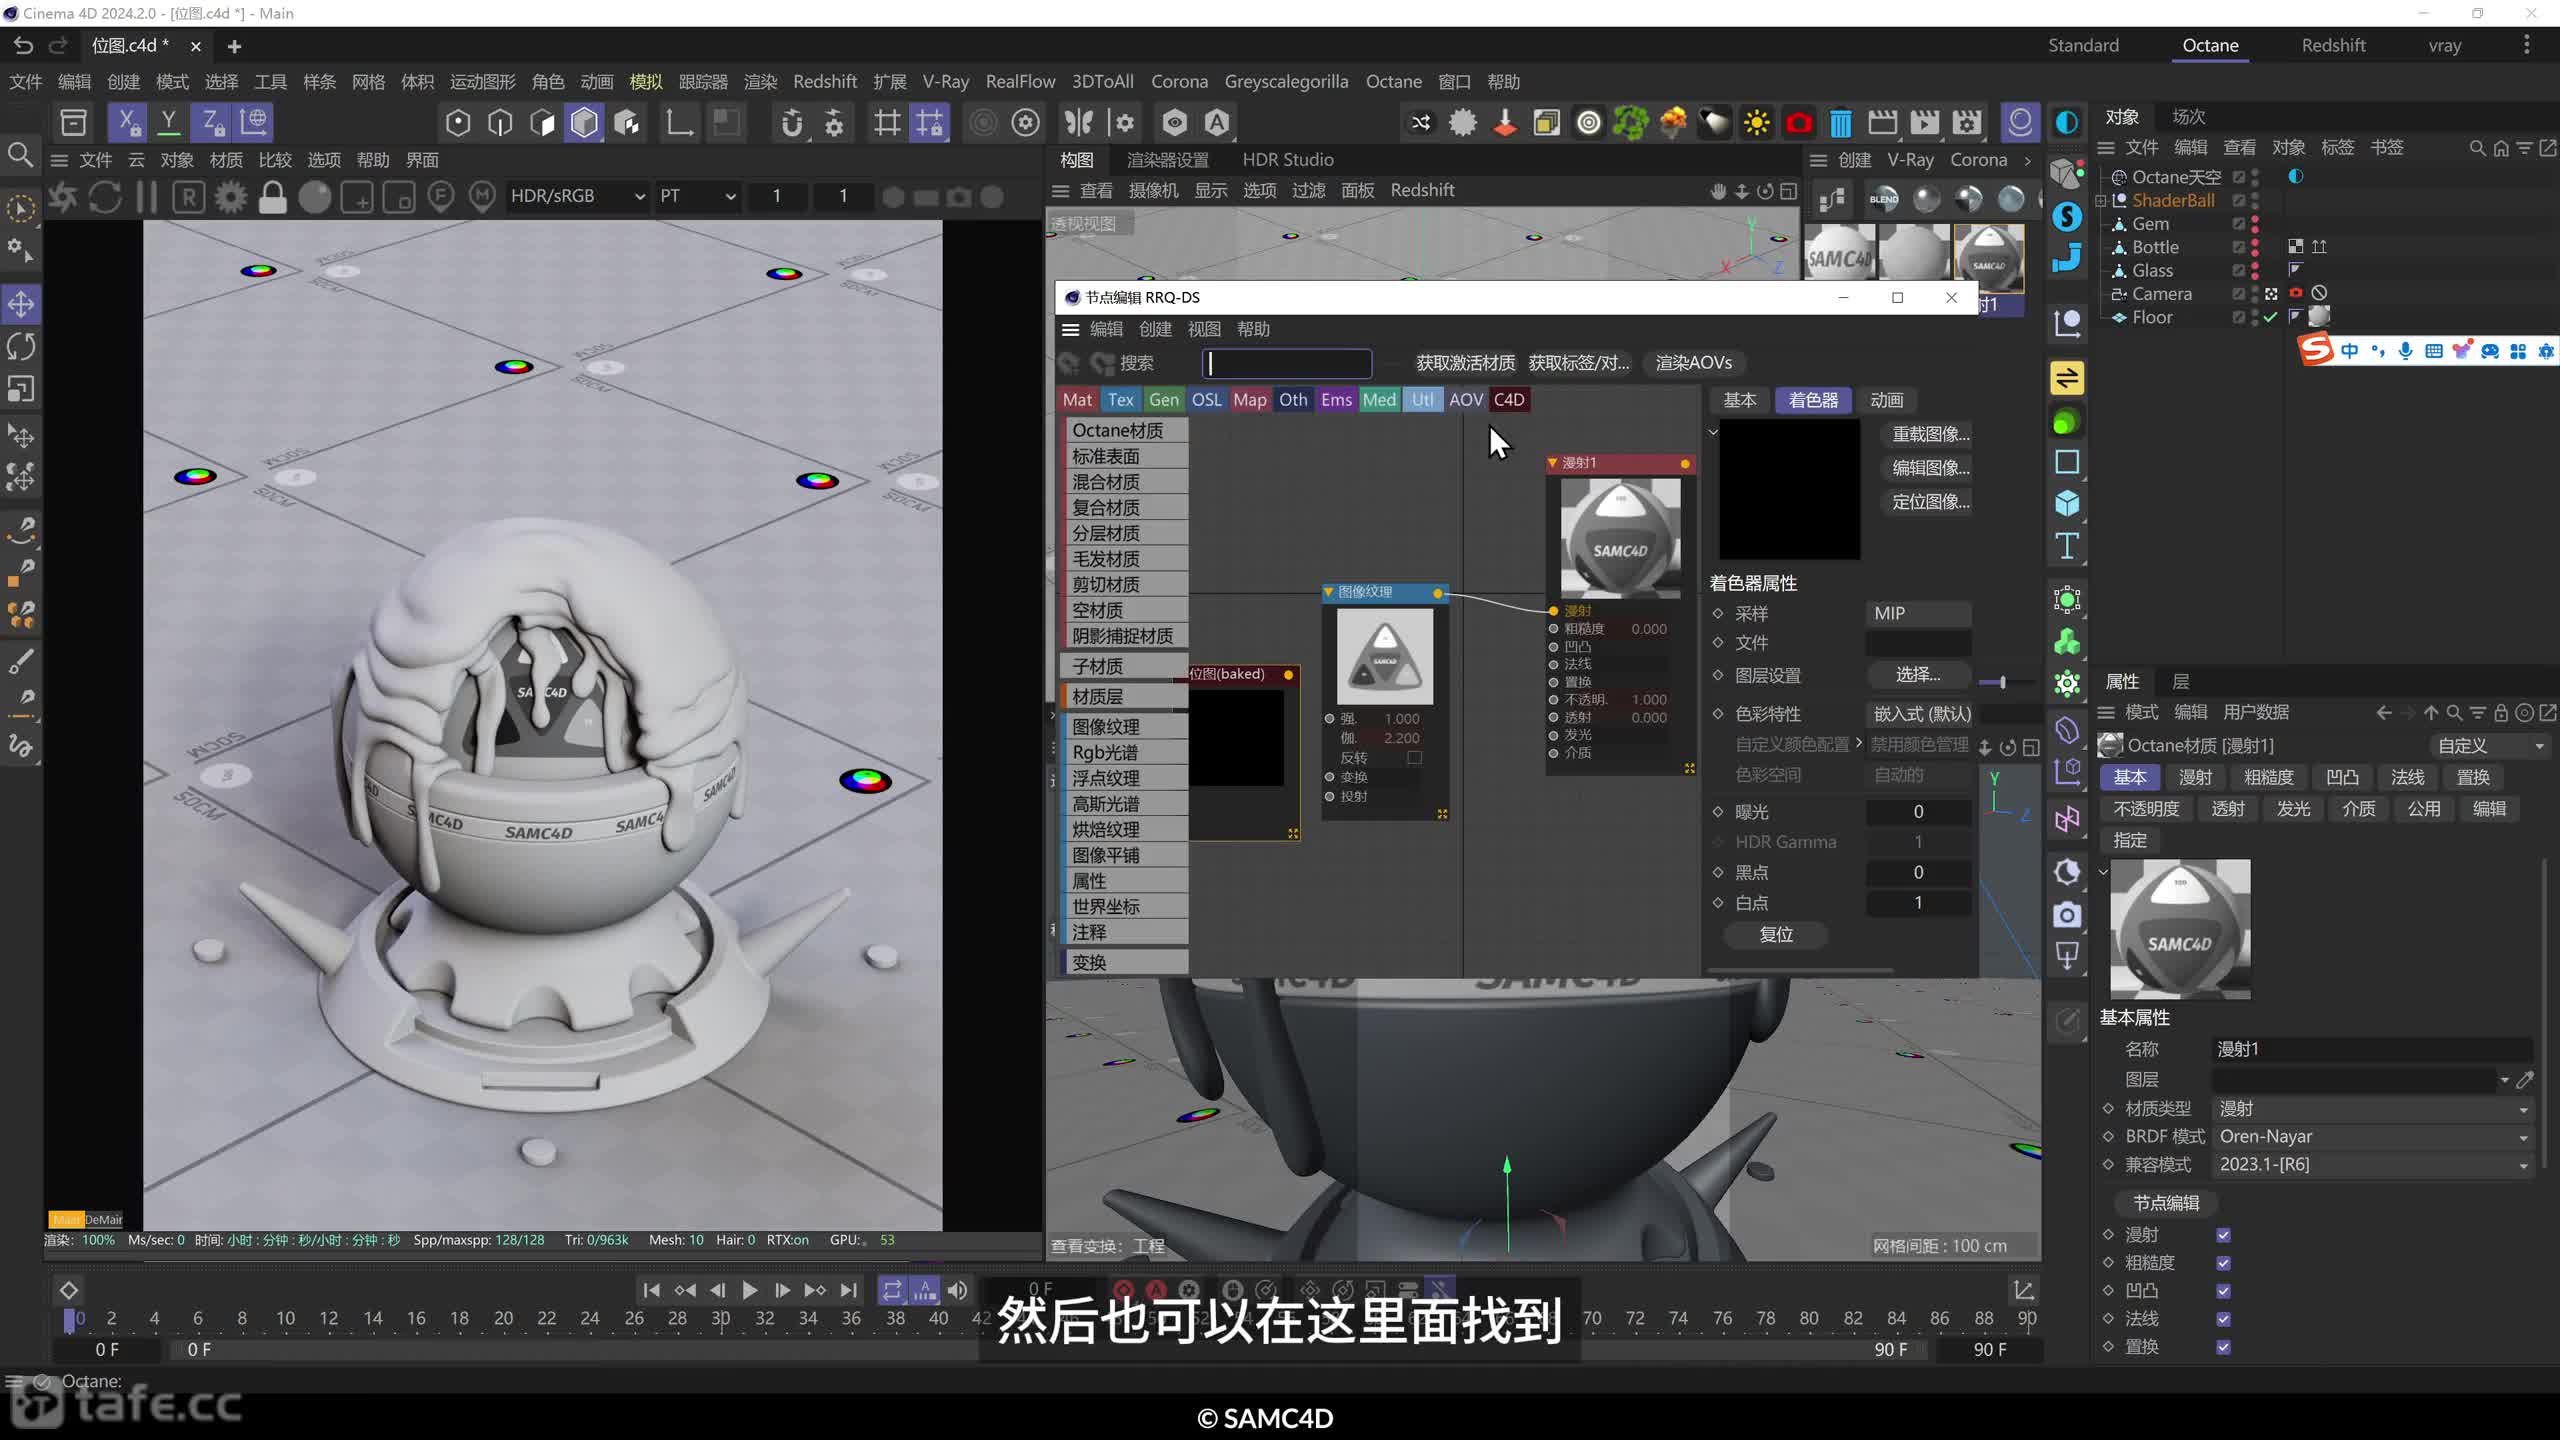Click the Octane live viewer settings gear
Viewport: 2560px width, 1440px height.
point(231,197)
